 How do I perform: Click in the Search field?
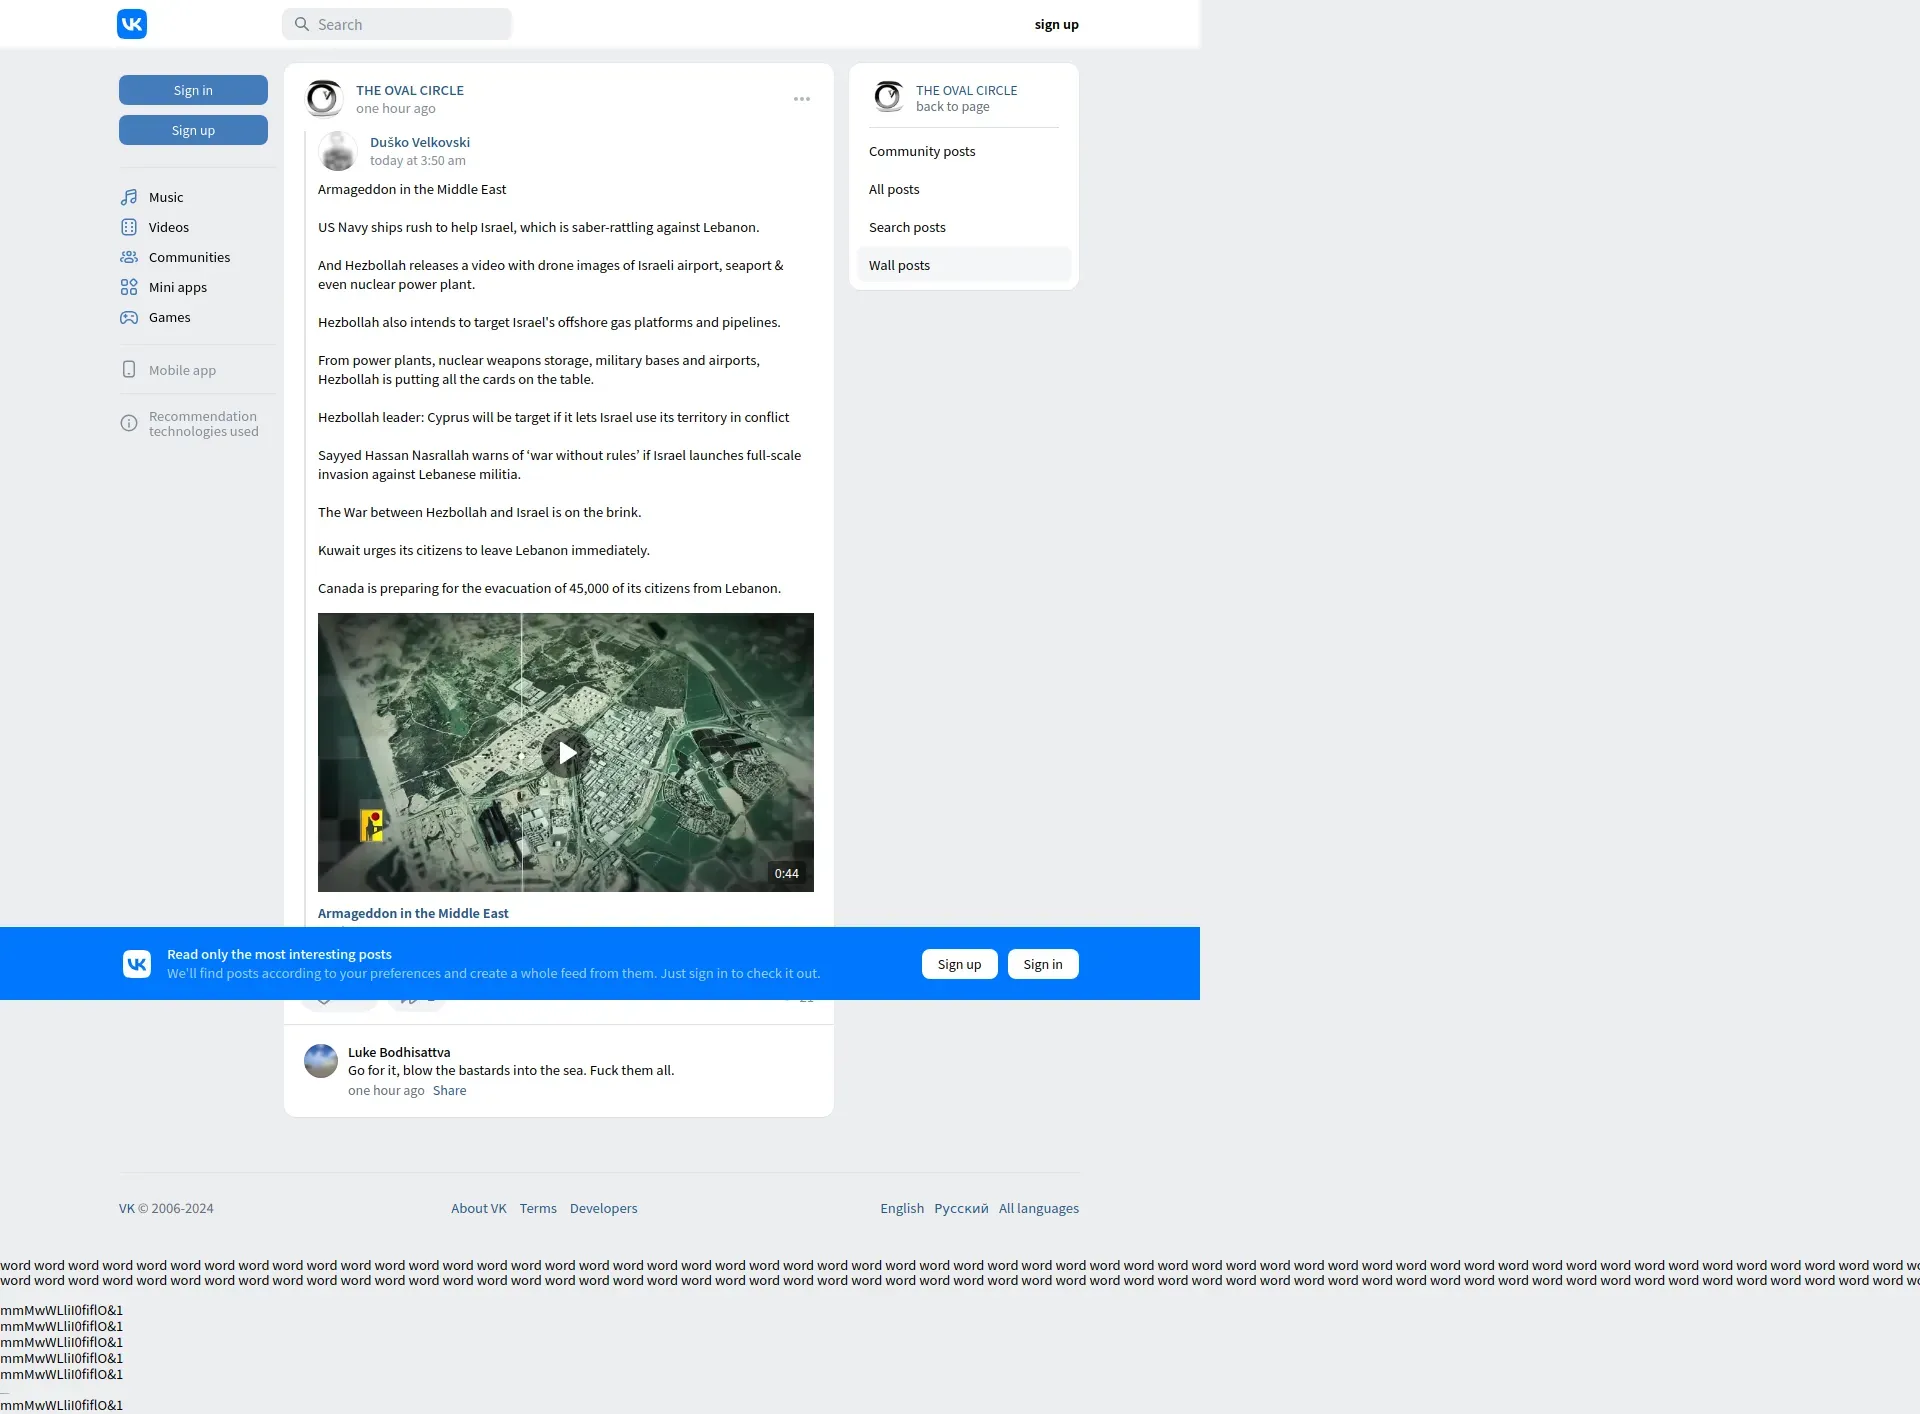point(410,24)
